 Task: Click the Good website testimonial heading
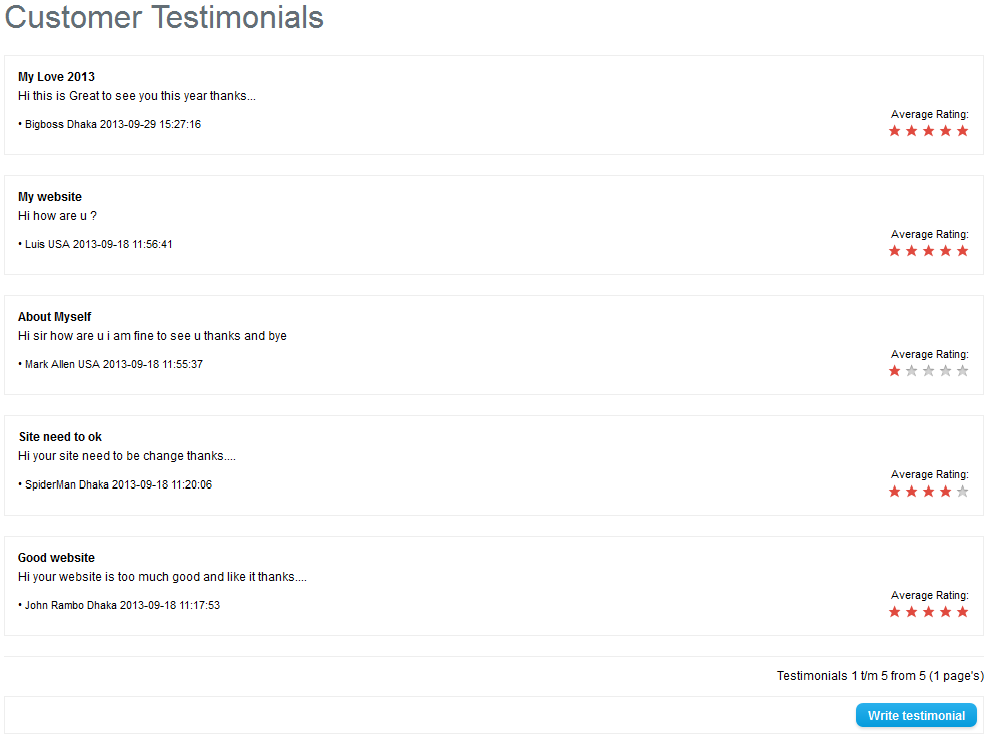pos(56,558)
